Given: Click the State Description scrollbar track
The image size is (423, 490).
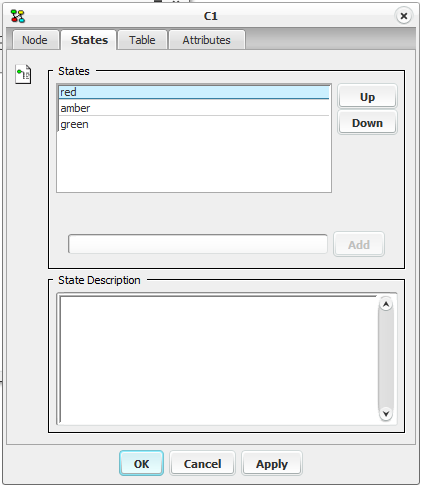Looking at the screenshot, I should (386, 359).
